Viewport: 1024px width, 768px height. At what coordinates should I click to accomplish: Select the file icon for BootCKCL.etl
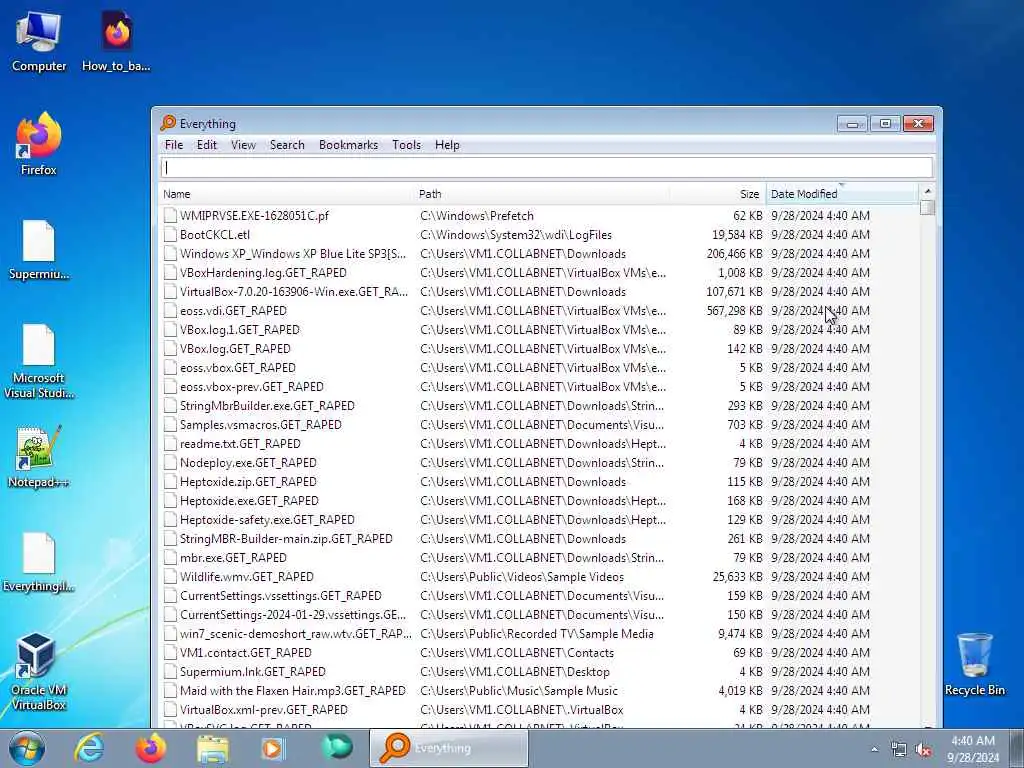(170, 234)
